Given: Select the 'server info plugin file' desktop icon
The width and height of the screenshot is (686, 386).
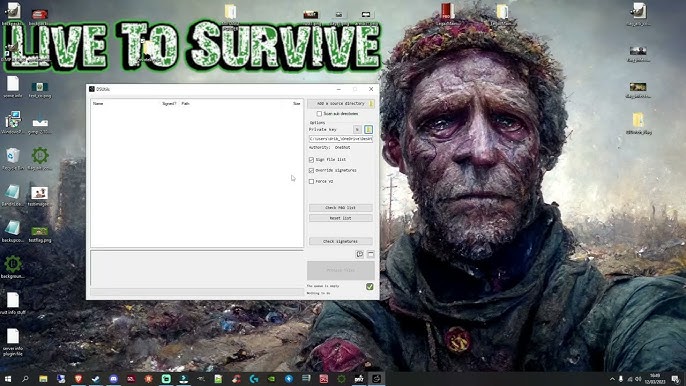Looking at the screenshot, I should pos(13,343).
